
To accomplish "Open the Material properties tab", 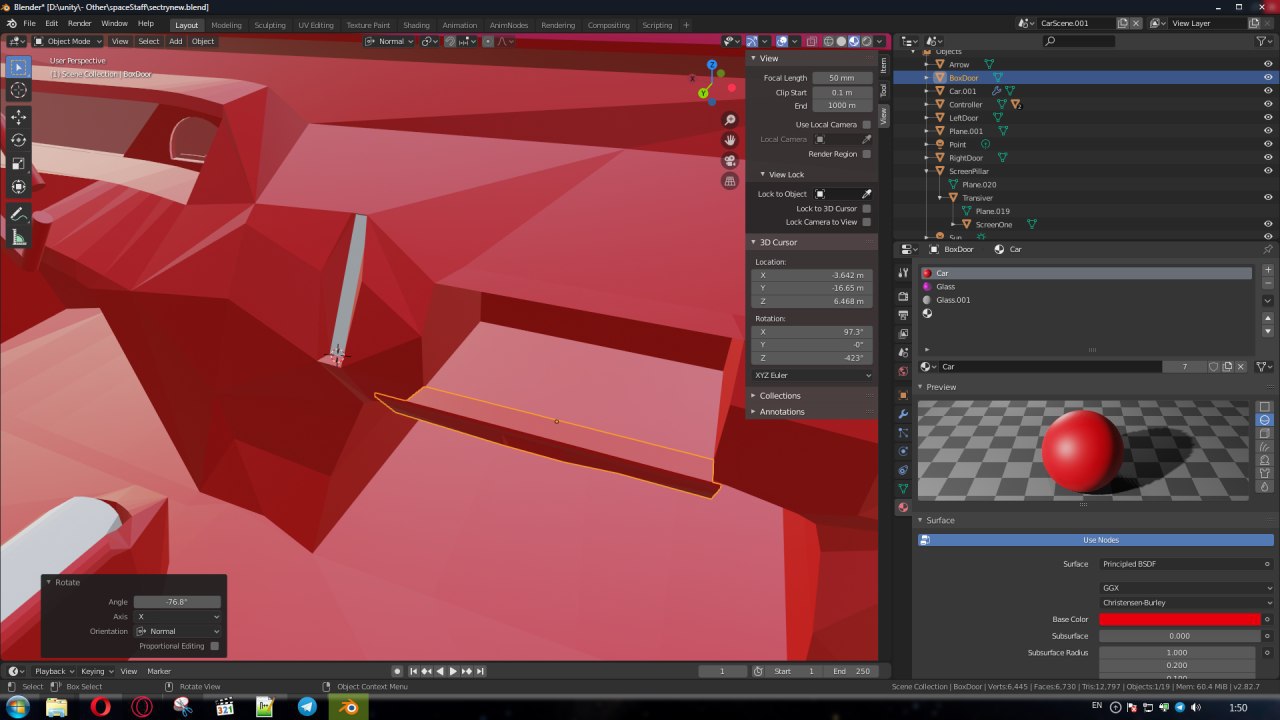I will [x=903, y=507].
